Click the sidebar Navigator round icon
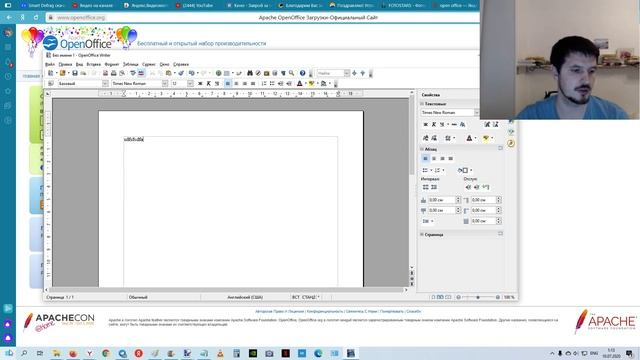Viewport: 640px width, 360px height. coord(511,143)
